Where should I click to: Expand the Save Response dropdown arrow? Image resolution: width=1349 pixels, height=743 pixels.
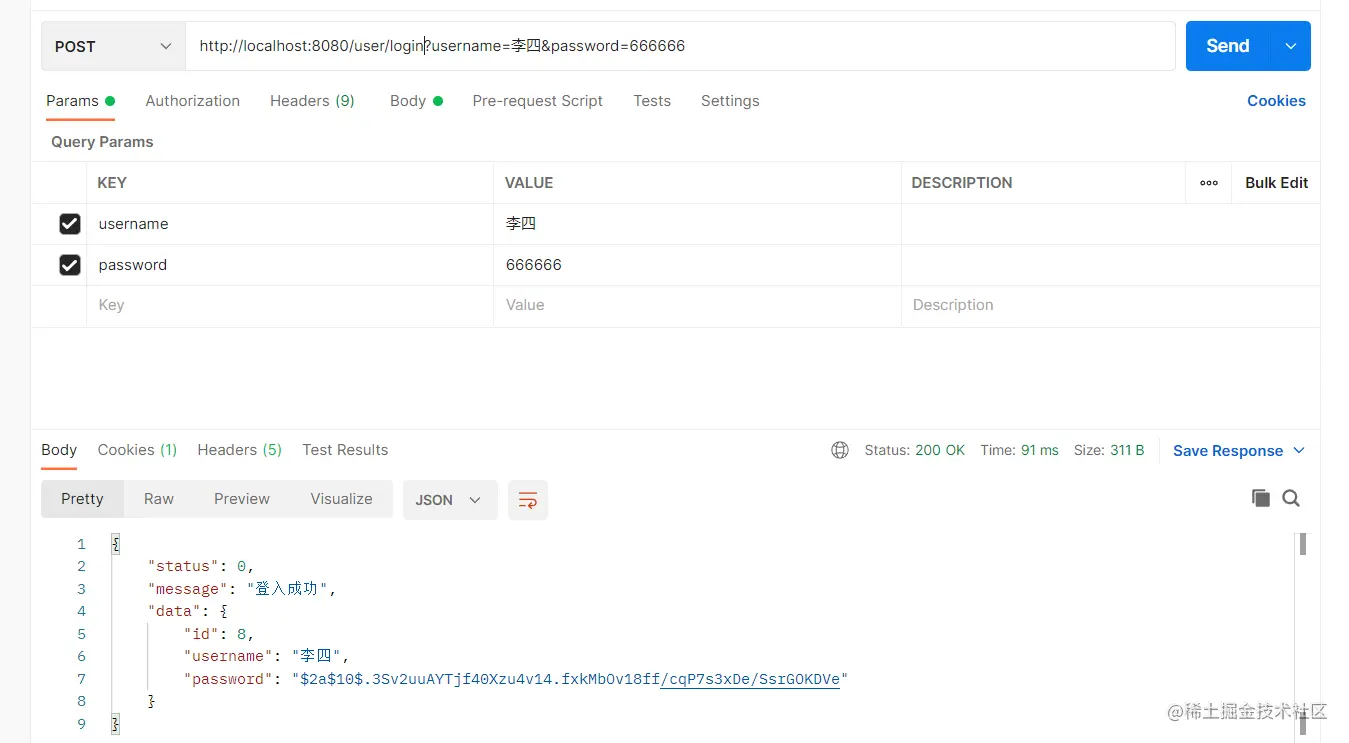(x=1299, y=450)
